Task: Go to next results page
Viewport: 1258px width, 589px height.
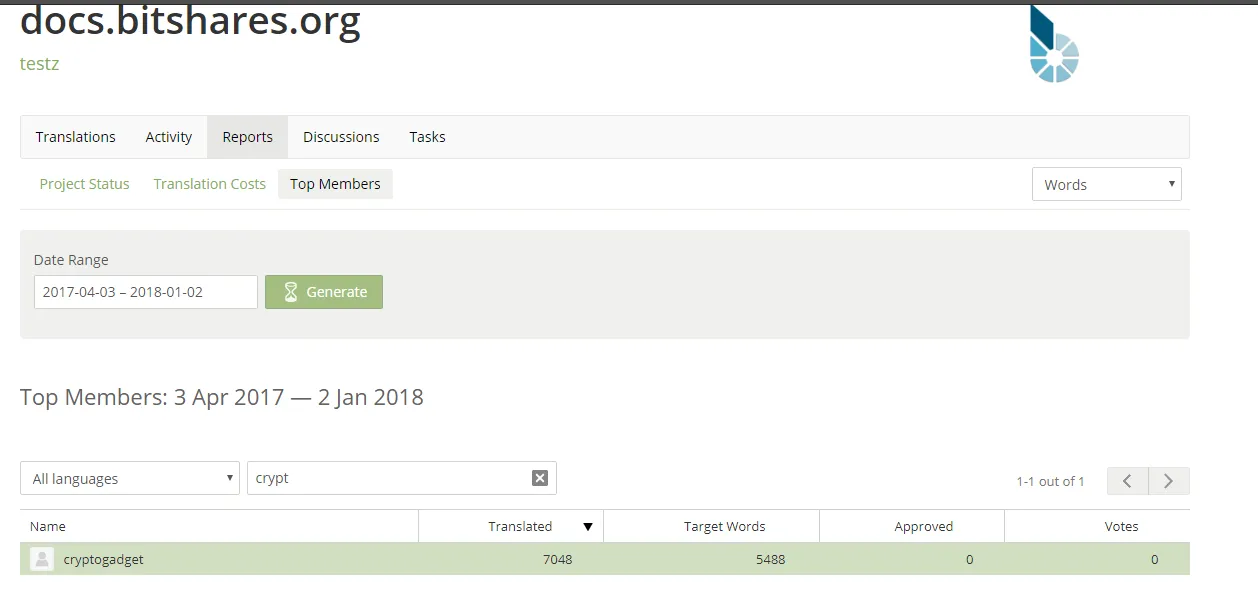Action: (x=1169, y=481)
